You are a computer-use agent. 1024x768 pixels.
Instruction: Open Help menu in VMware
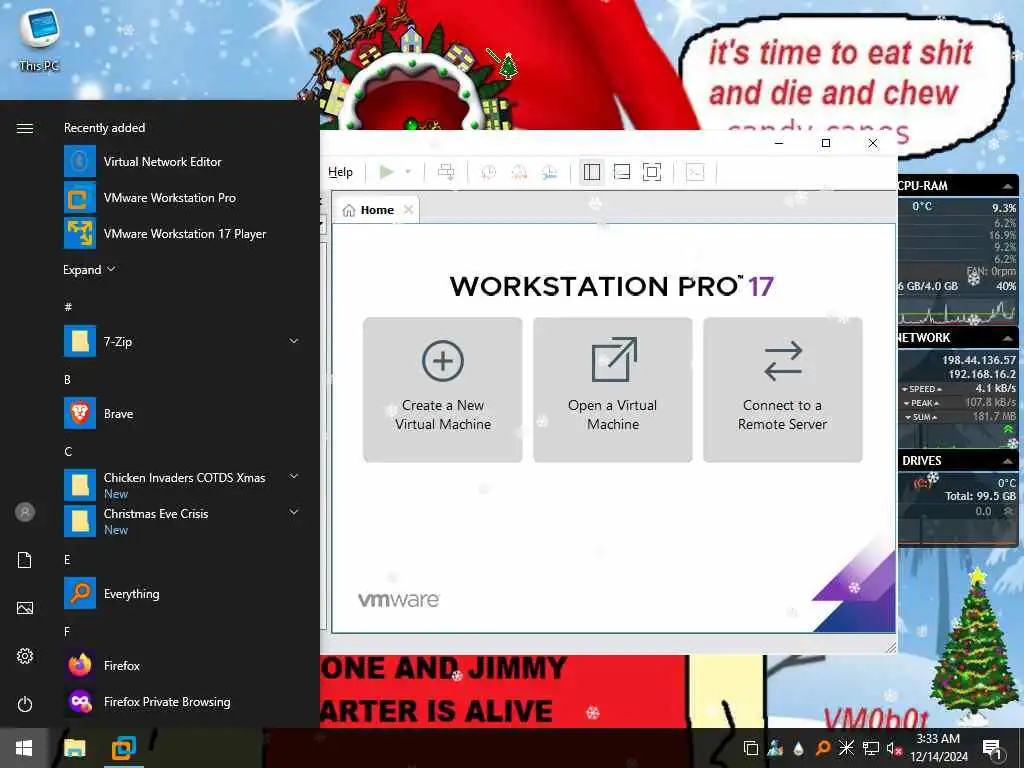pyautogui.click(x=340, y=172)
